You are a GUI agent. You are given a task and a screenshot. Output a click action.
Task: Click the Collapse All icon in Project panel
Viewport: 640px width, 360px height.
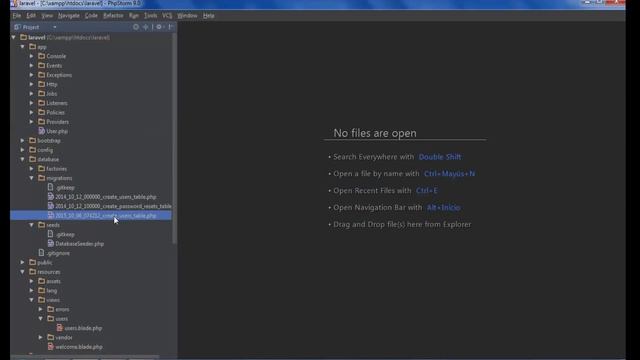point(146,27)
